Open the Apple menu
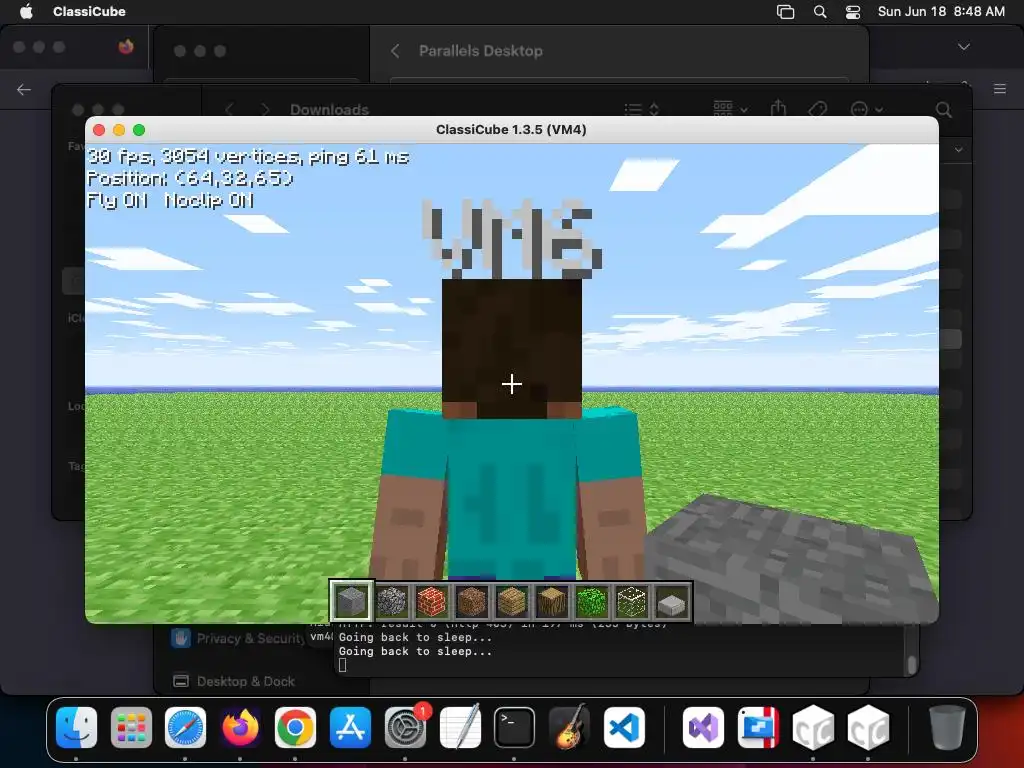This screenshot has width=1024, height=768. 26,11
